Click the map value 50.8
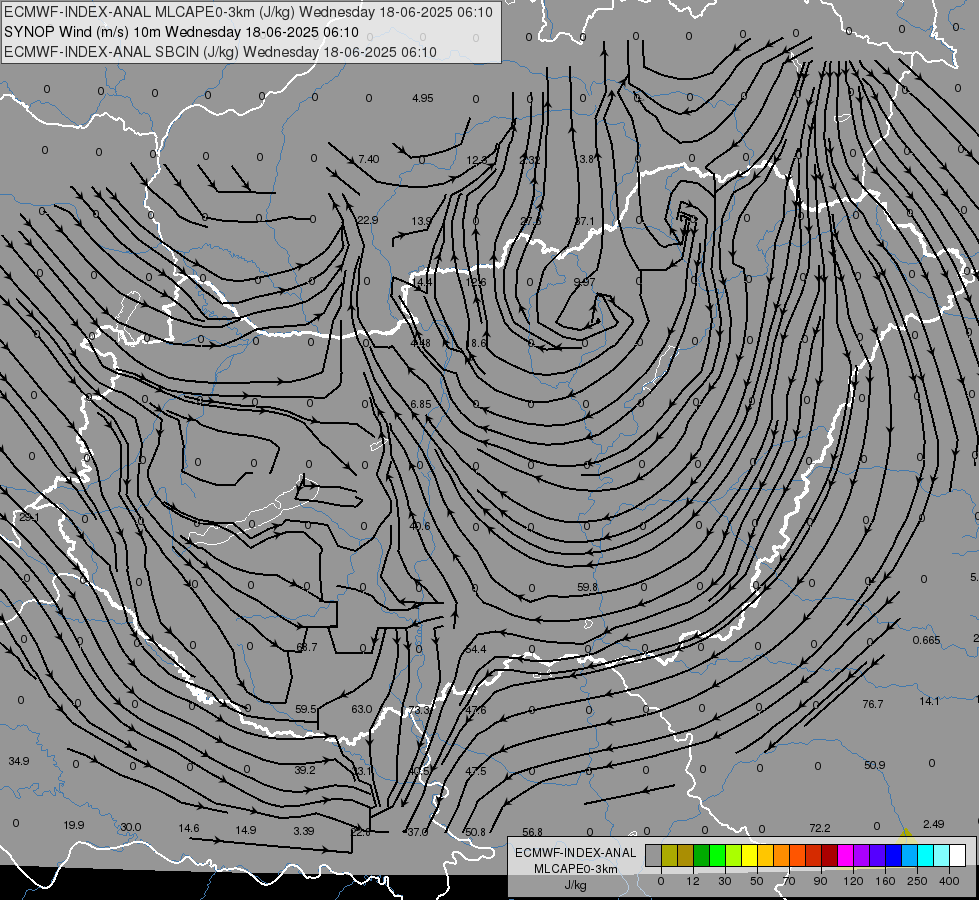 [476, 832]
